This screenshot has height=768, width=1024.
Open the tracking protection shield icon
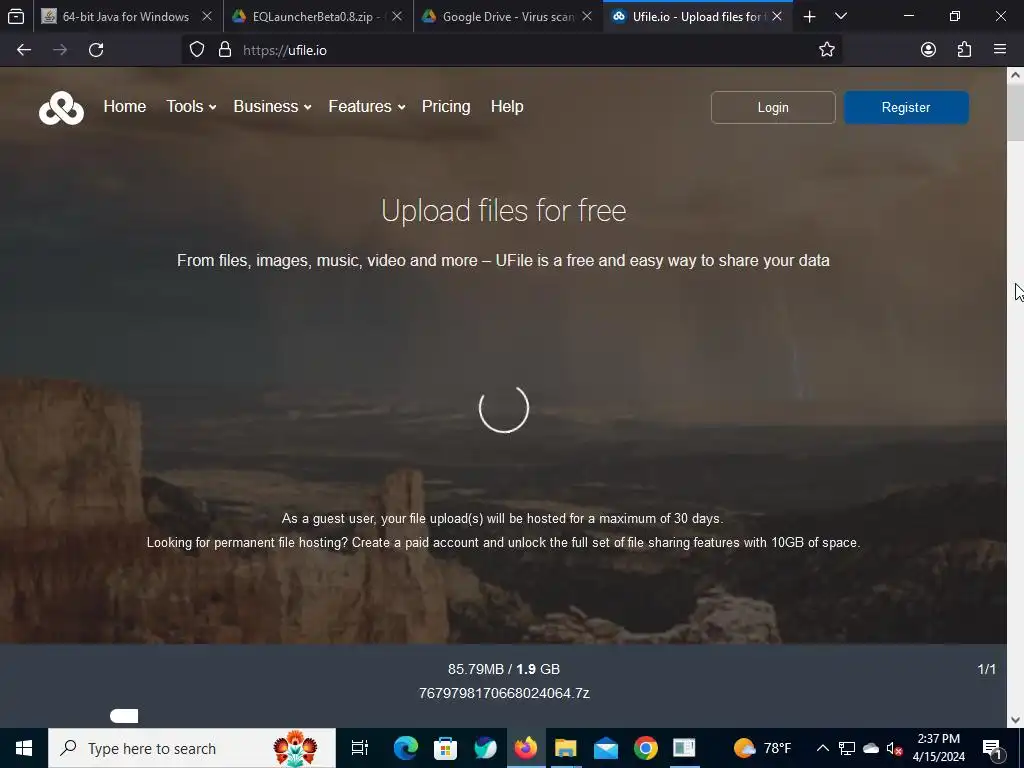pos(197,50)
